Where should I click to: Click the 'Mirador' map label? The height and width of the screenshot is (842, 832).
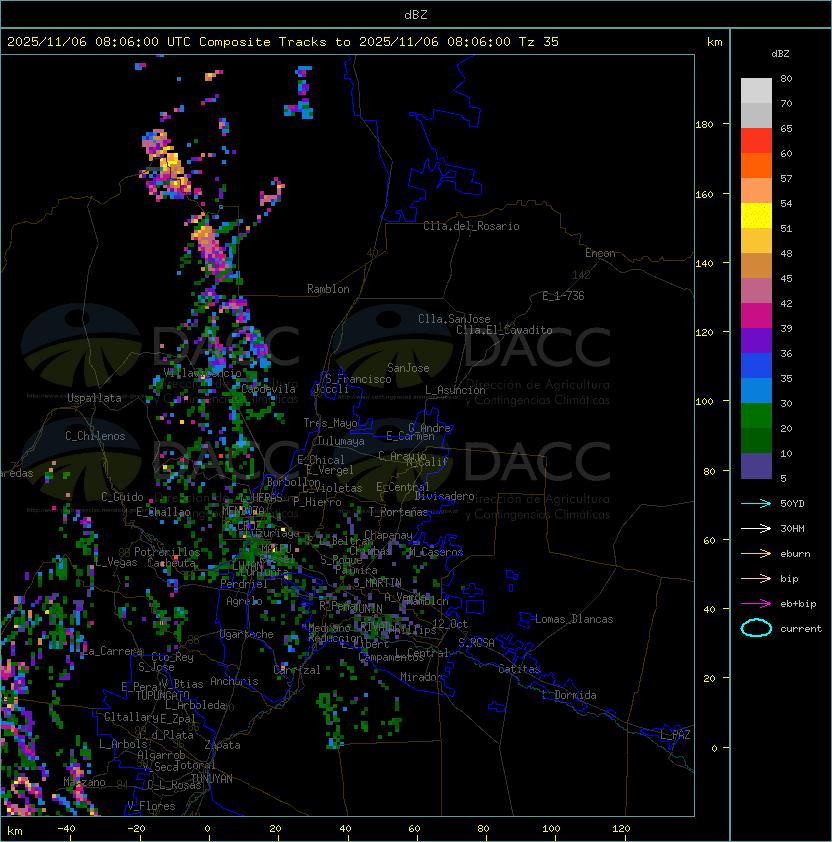coord(421,677)
